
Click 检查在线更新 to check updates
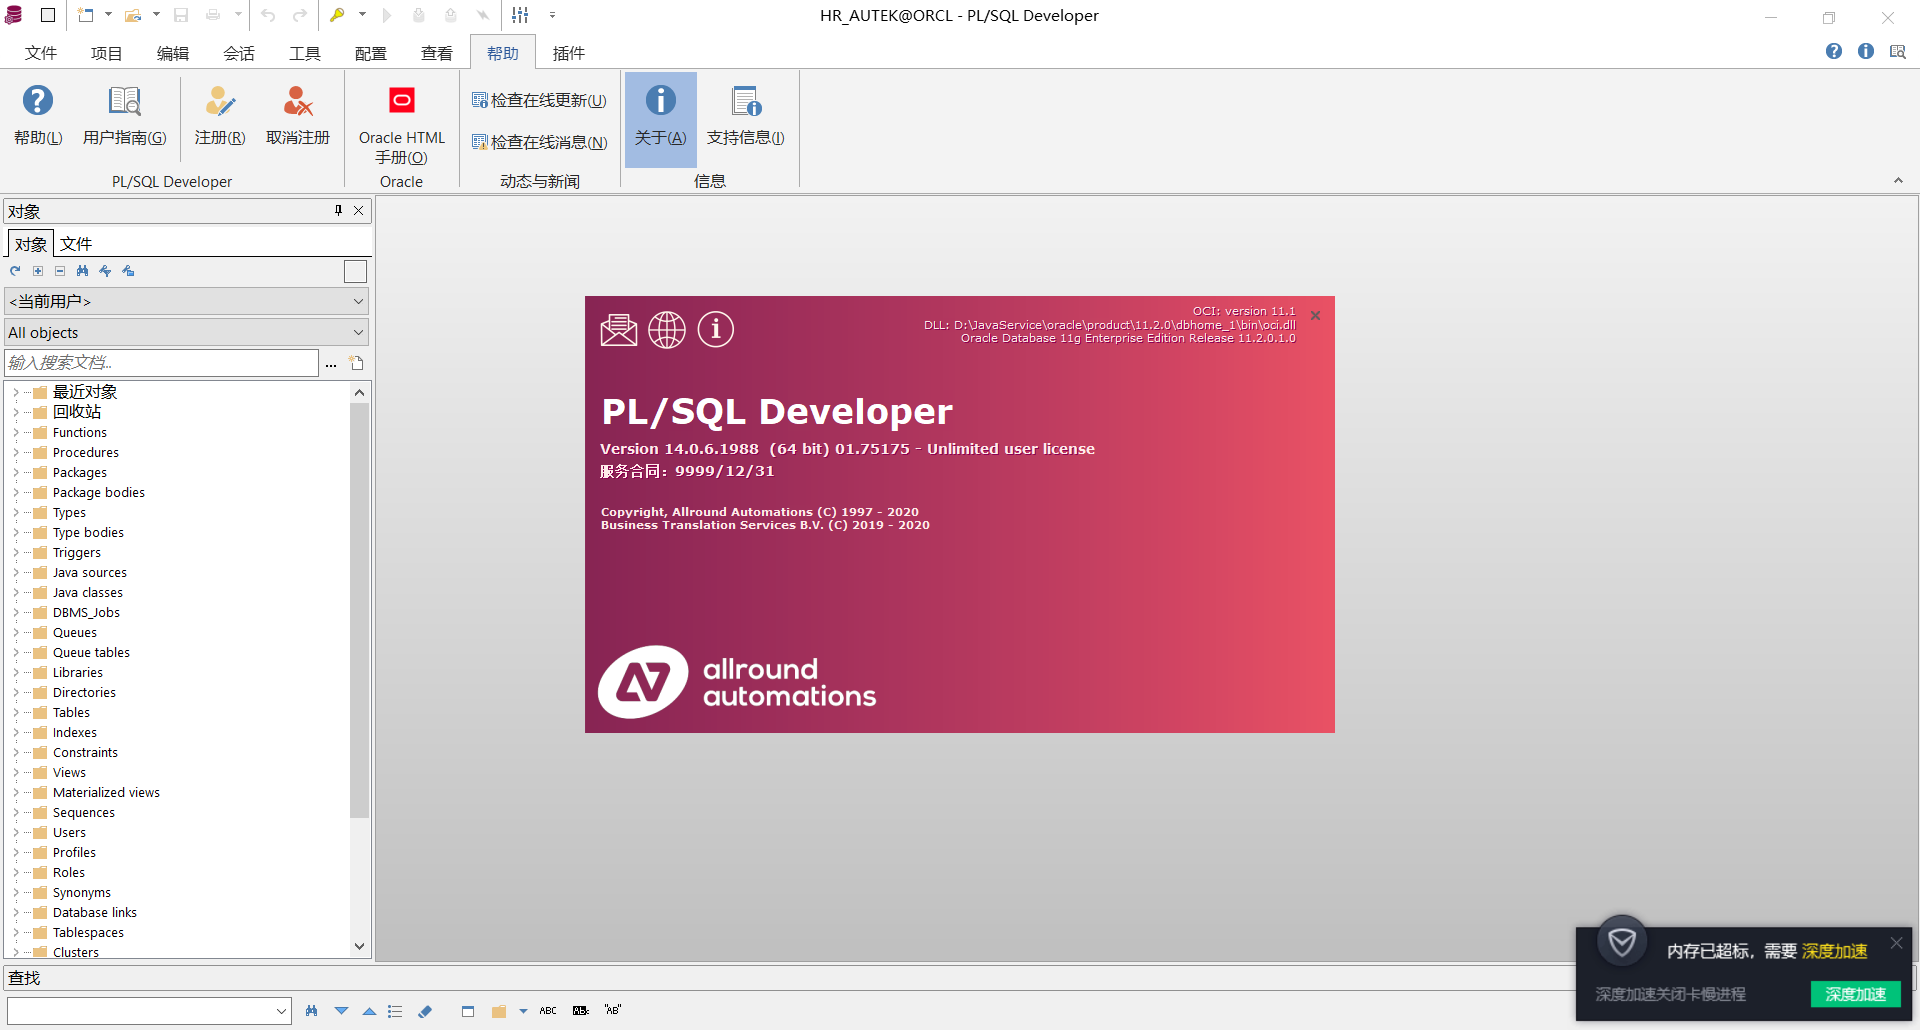click(539, 100)
